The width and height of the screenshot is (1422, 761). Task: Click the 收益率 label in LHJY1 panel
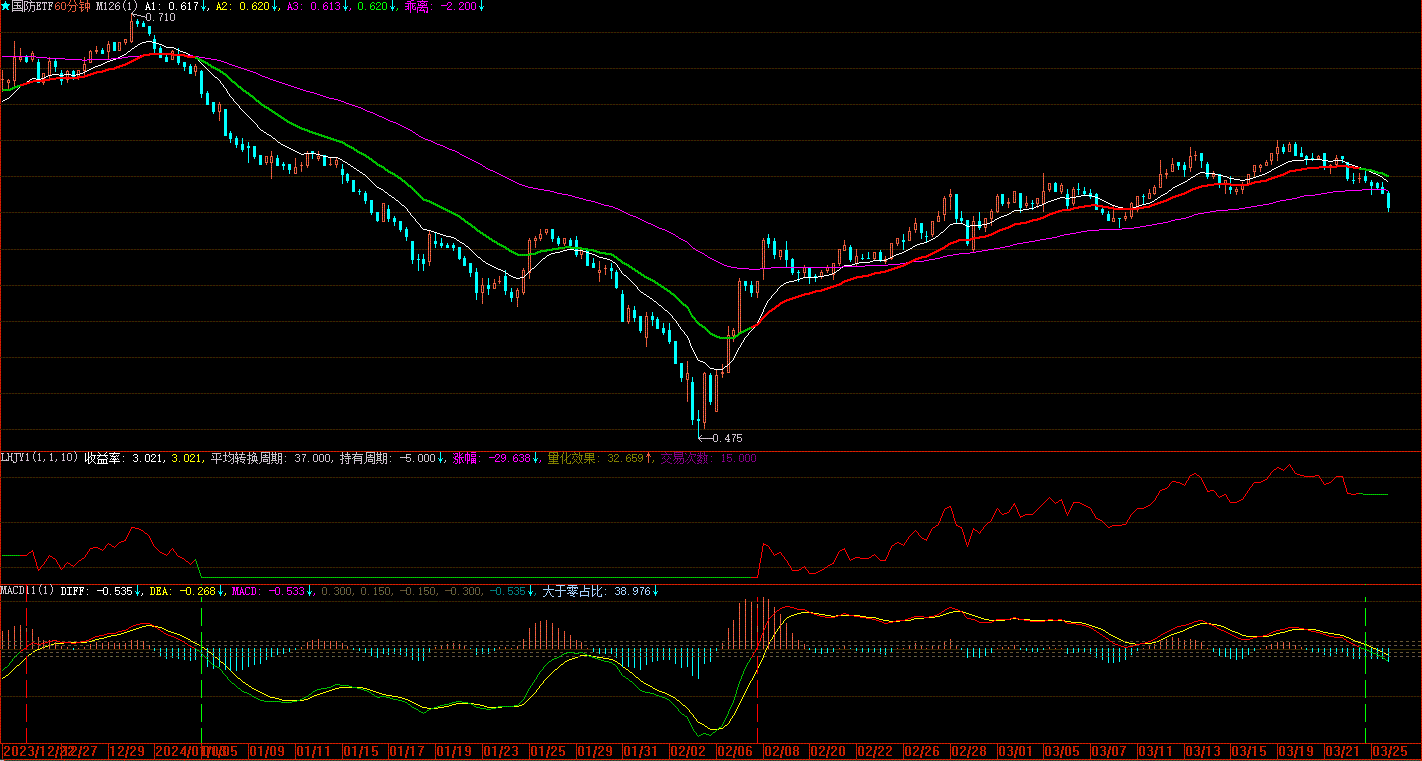click(103, 458)
